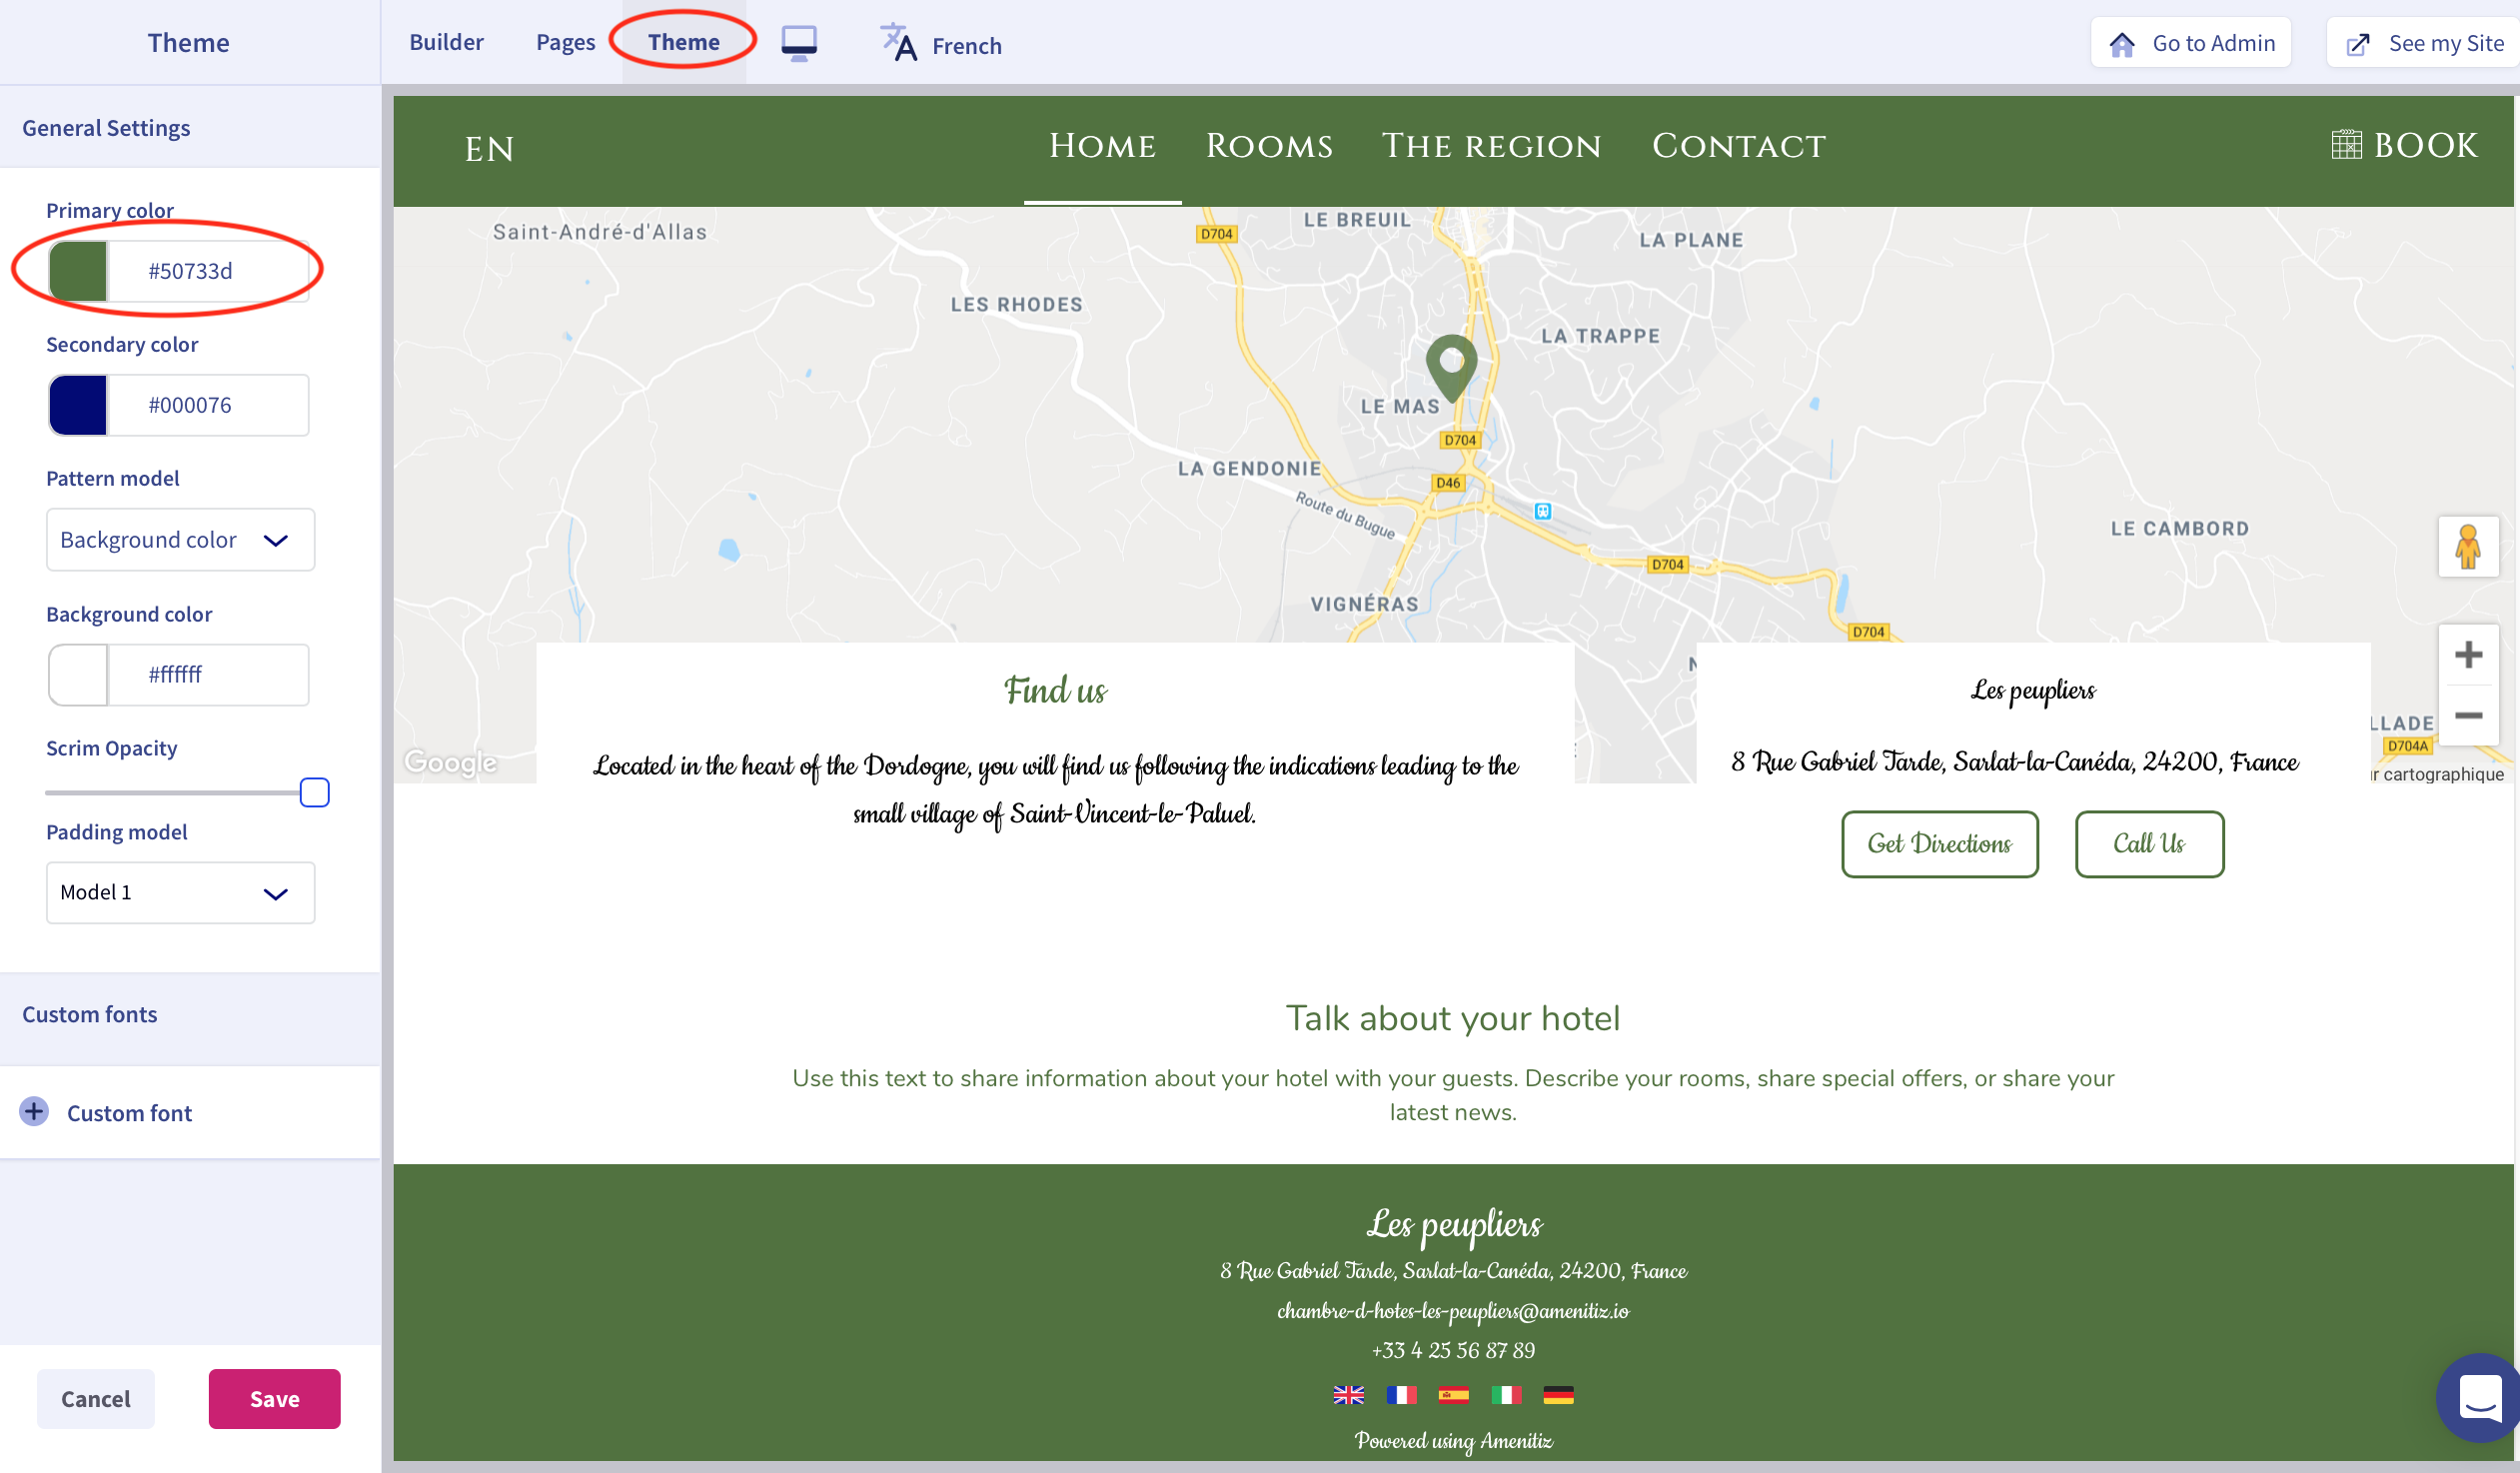Open the HOME menu item
The image size is (2520, 1473).
[x=1102, y=146]
